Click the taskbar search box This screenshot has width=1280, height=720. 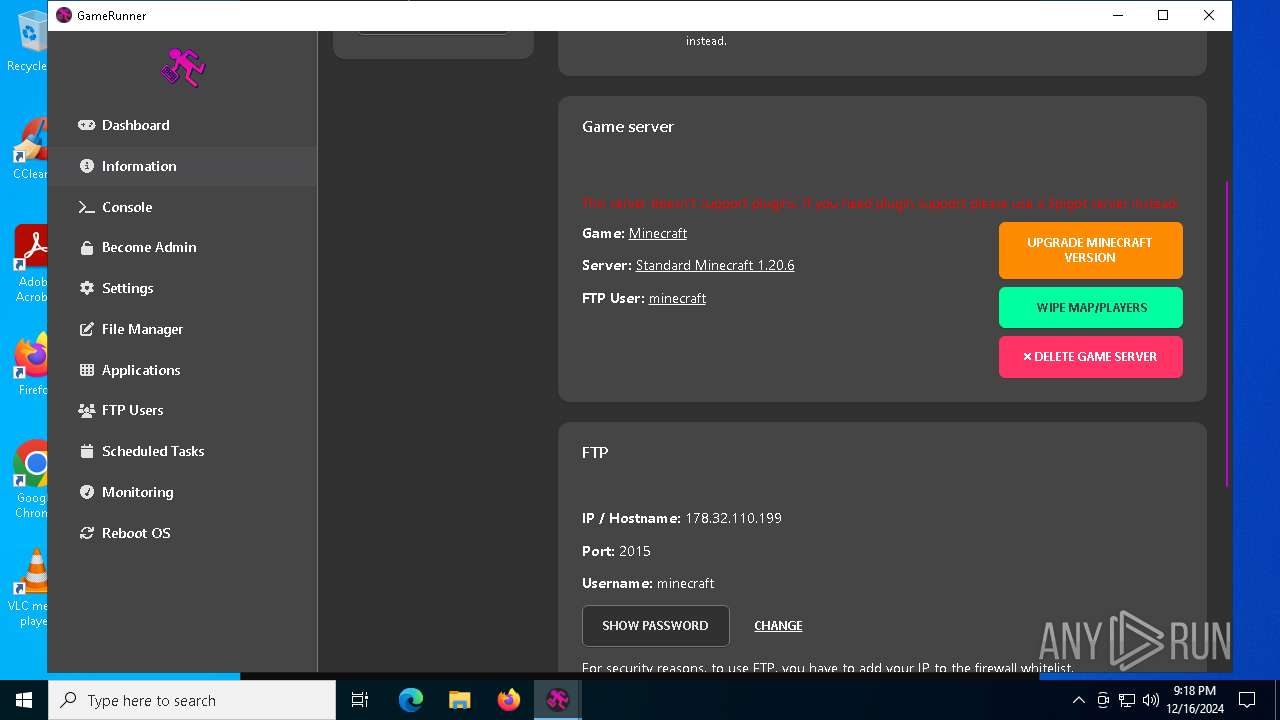(192, 700)
